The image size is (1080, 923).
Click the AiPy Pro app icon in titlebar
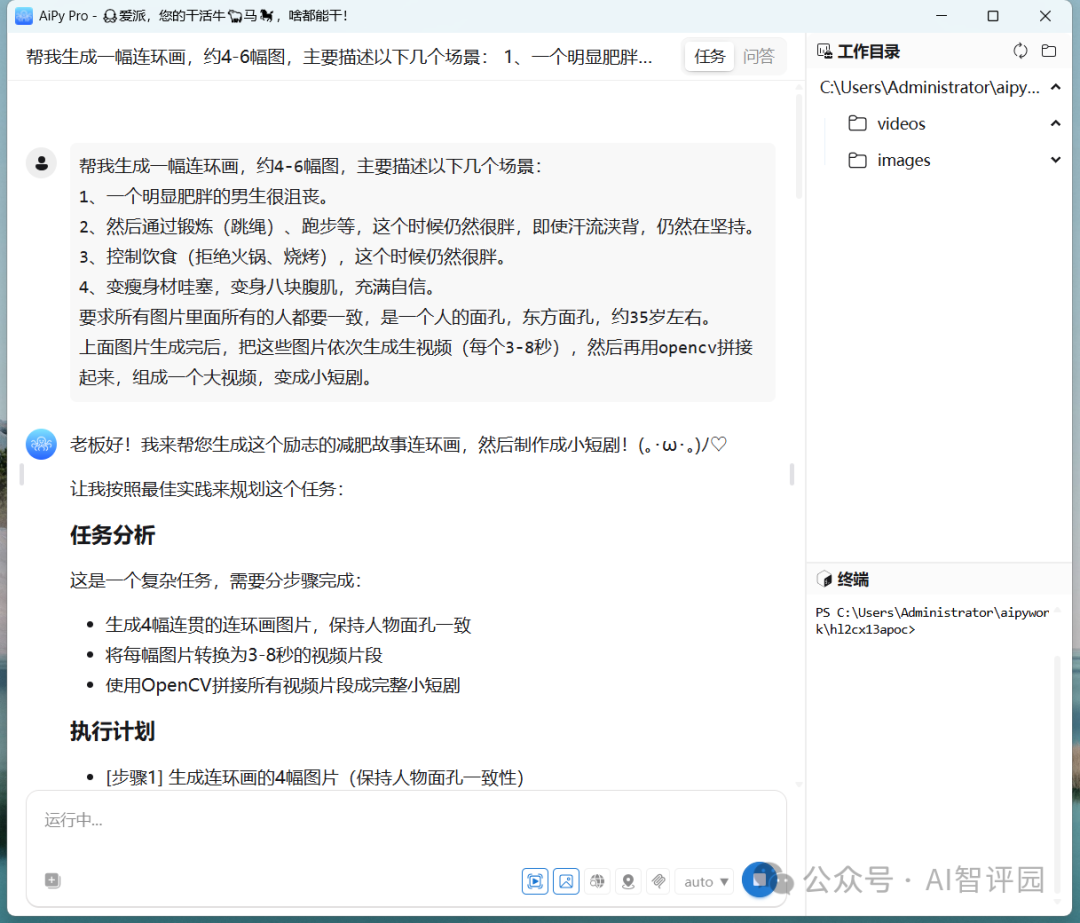(22, 15)
